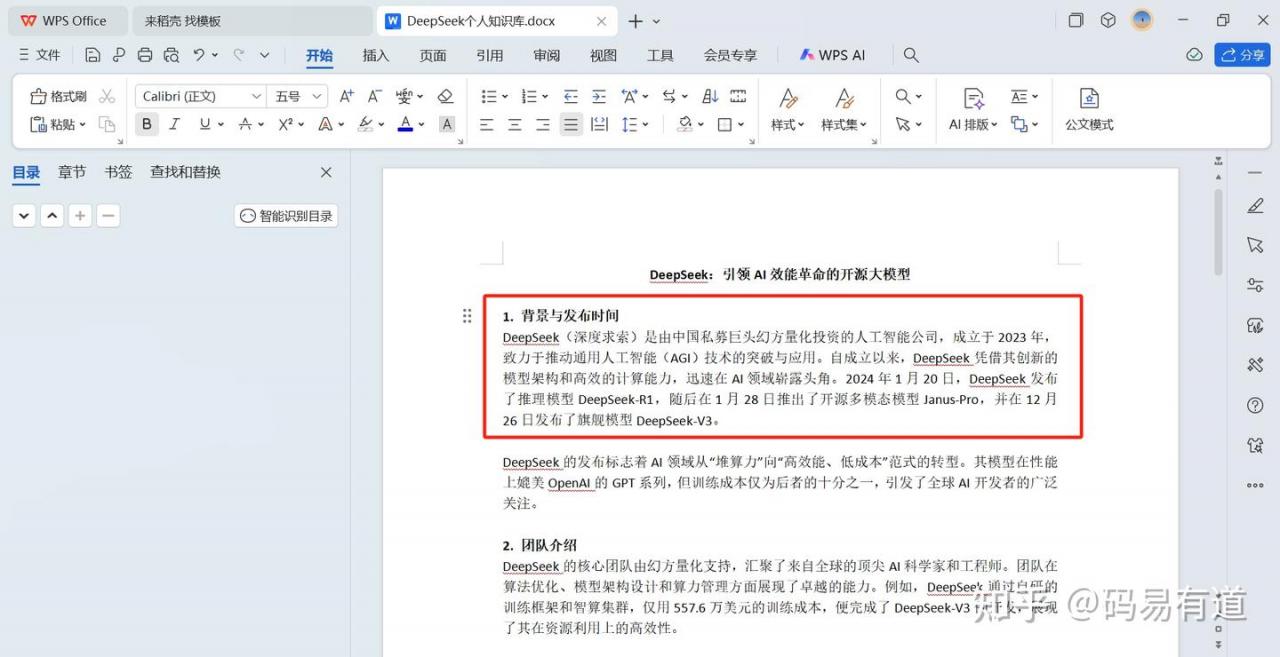1280x657 pixels.
Task: Click the new tab plus button
Action: pos(635,21)
